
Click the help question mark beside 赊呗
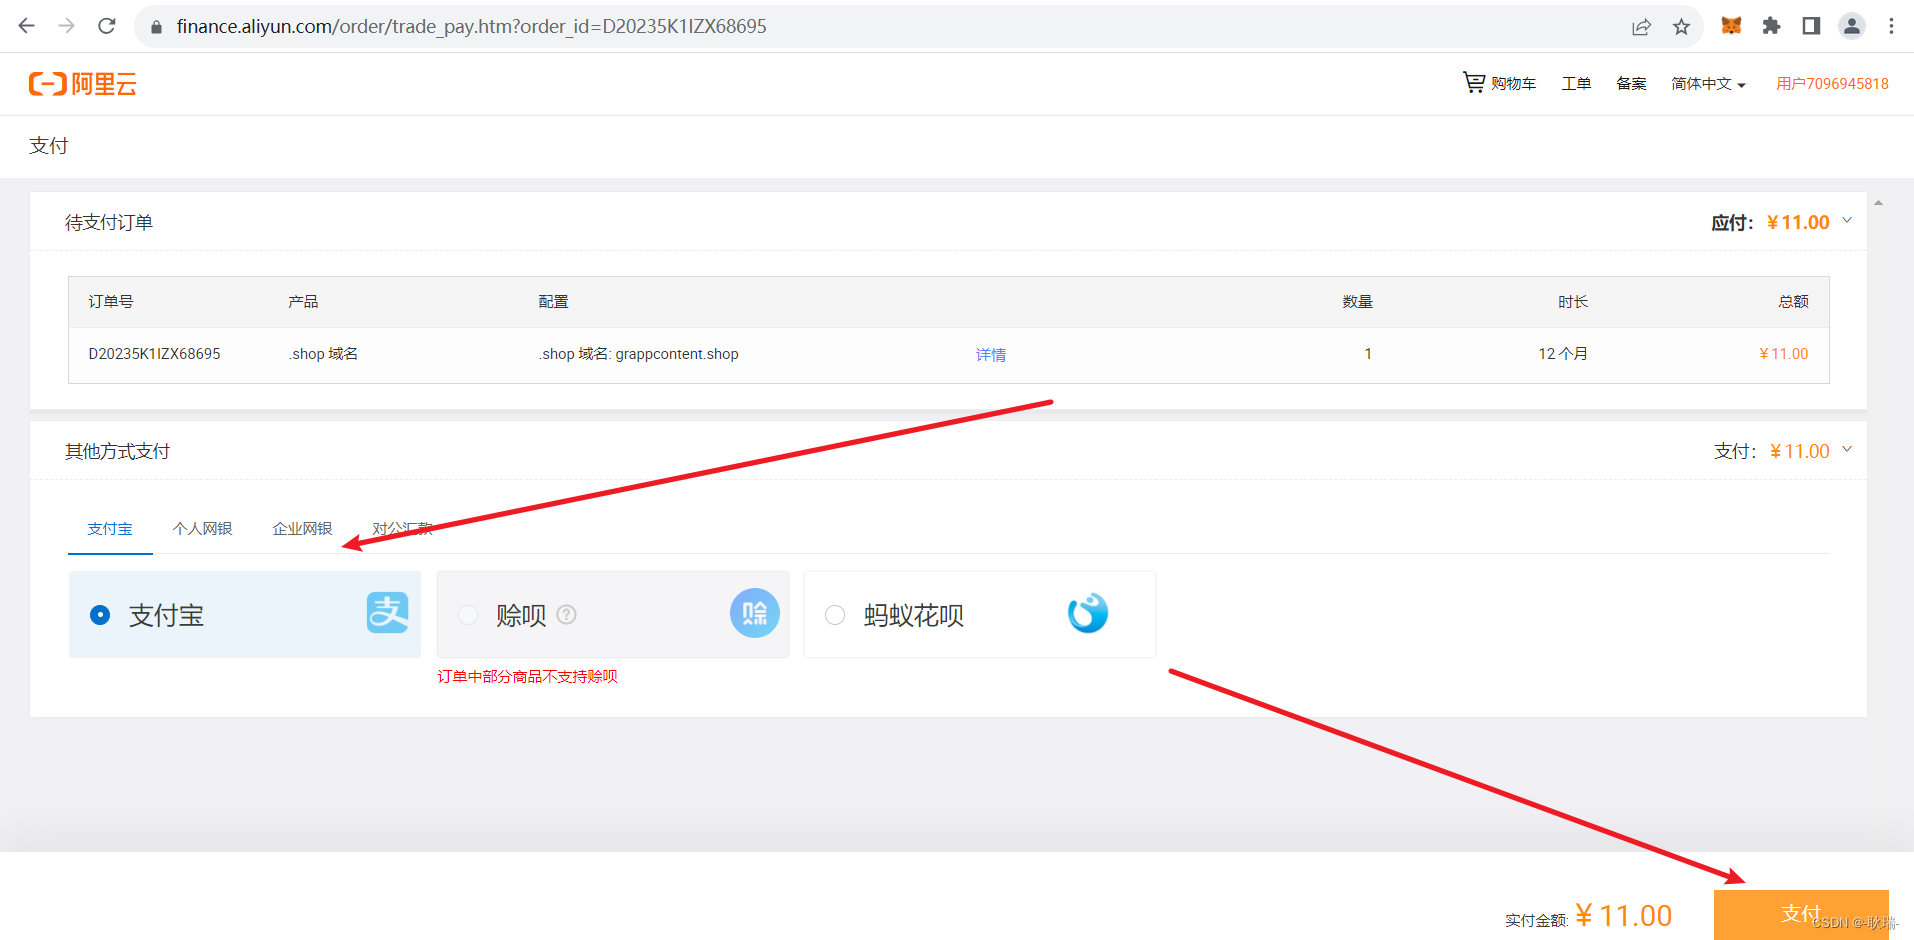pos(567,614)
